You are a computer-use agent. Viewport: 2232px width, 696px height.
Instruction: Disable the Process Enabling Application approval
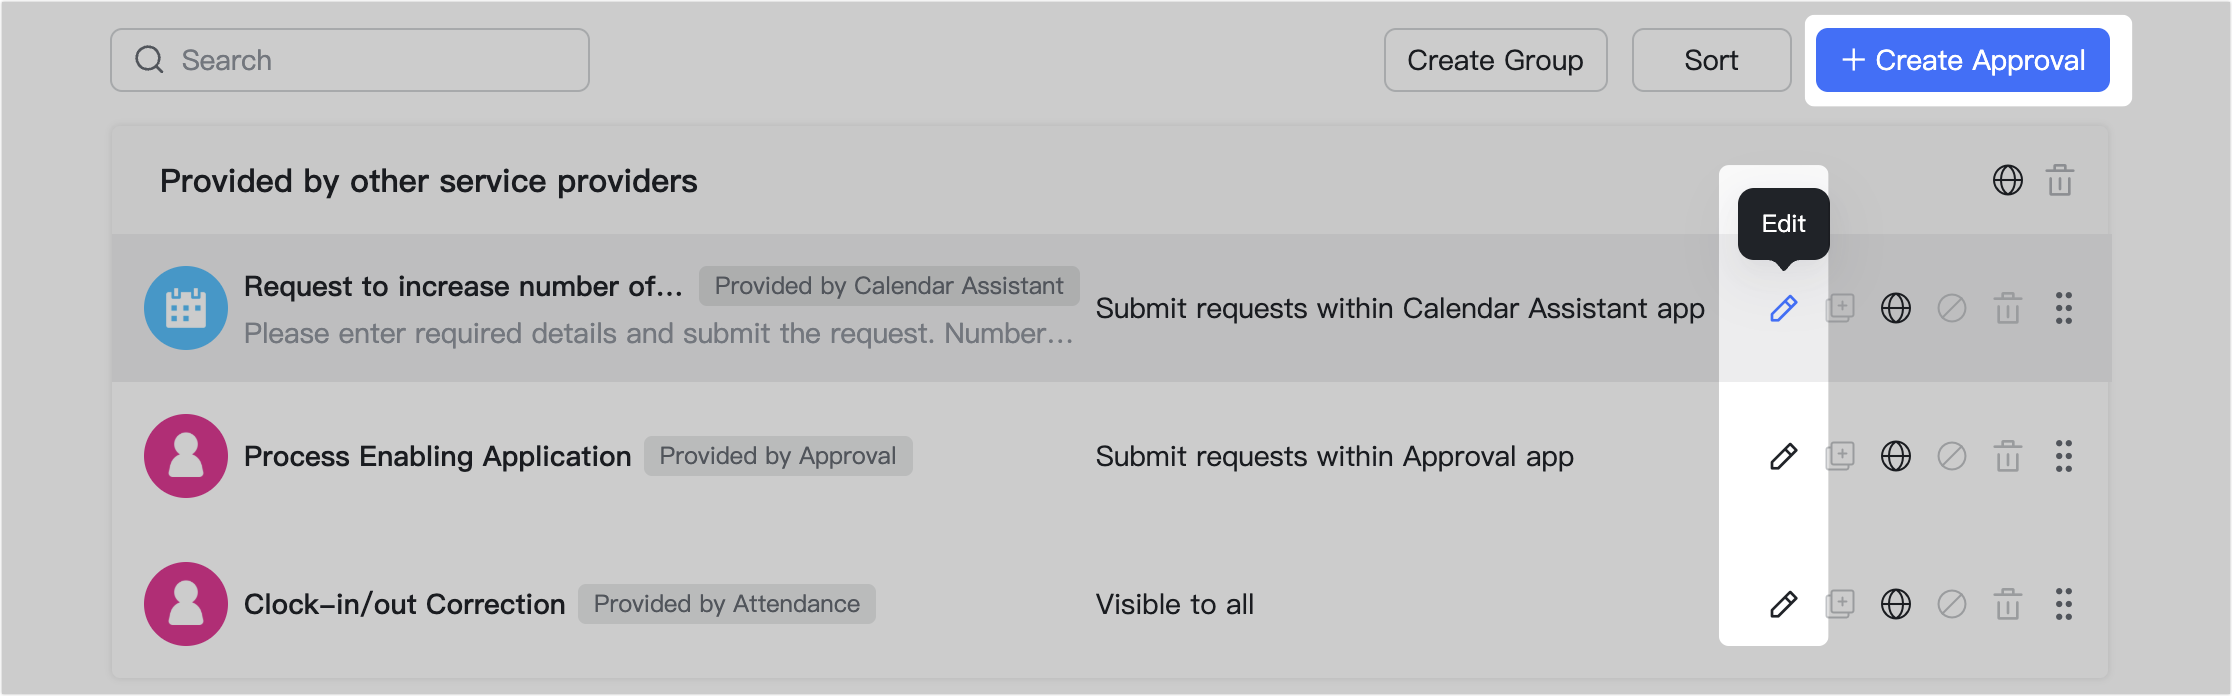tap(1952, 457)
